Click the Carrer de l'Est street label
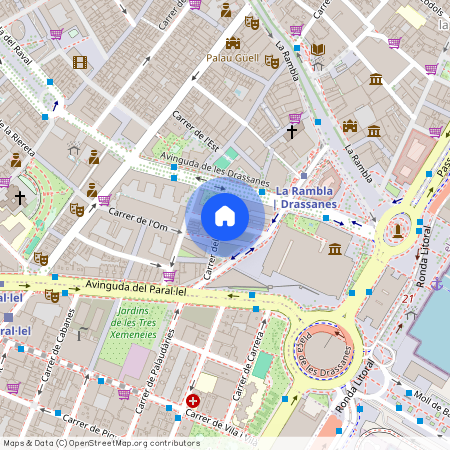This screenshot has width=450, height=450. point(196,131)
